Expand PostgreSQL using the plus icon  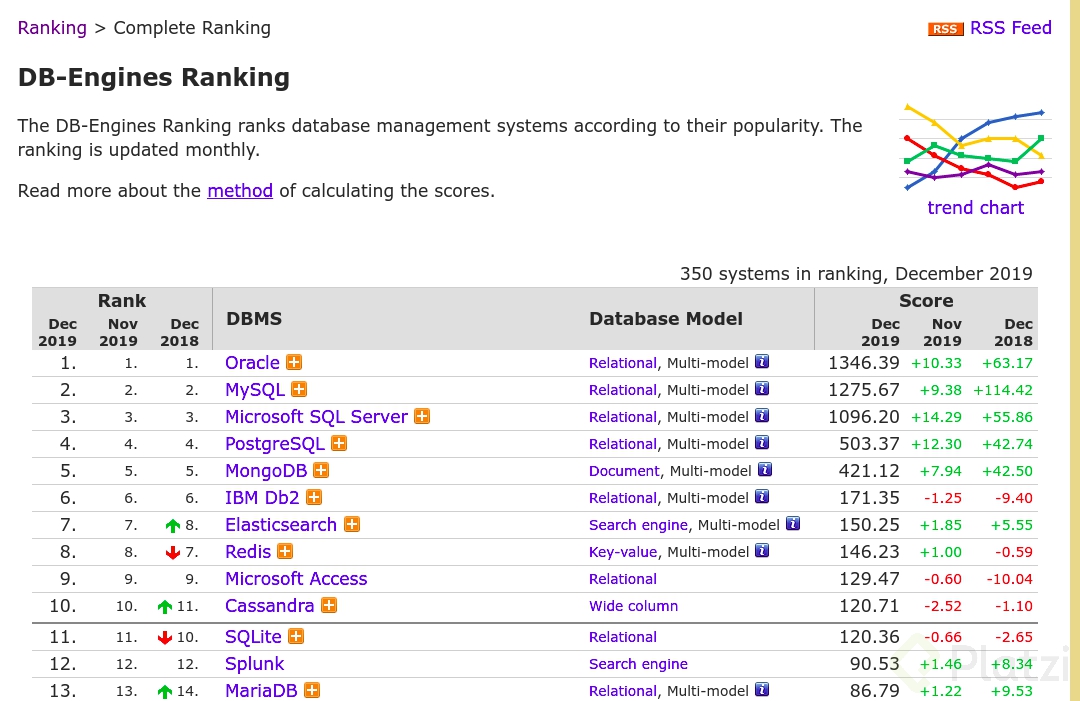click(339, 443)
